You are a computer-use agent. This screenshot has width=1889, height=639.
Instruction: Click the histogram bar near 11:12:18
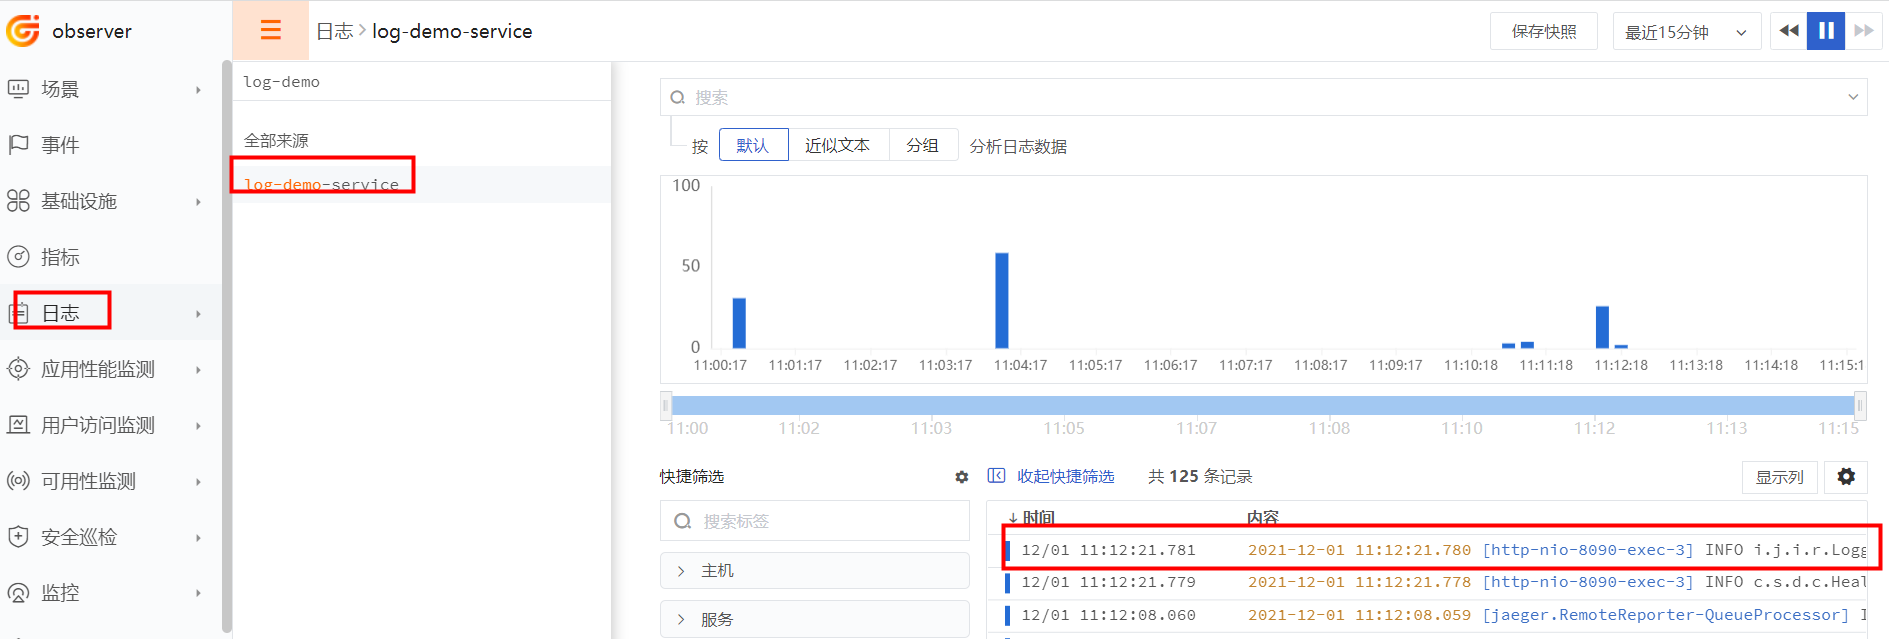(1602, 327)
